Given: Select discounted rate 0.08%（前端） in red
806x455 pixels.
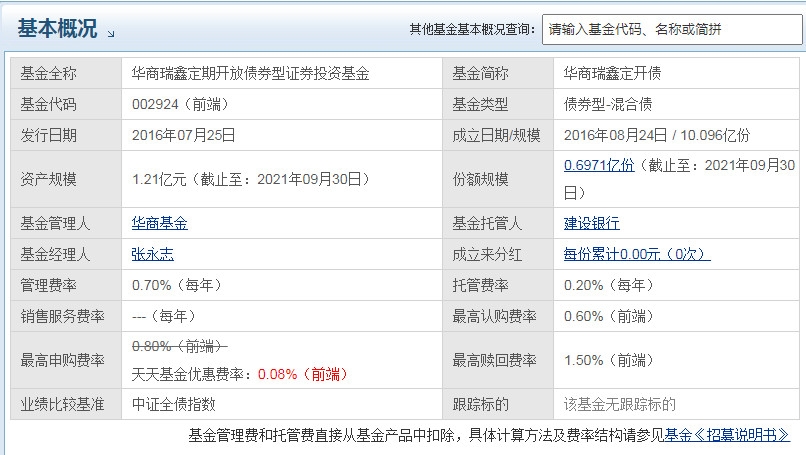Looking at the screenshot, I should (x=303, y=374).
